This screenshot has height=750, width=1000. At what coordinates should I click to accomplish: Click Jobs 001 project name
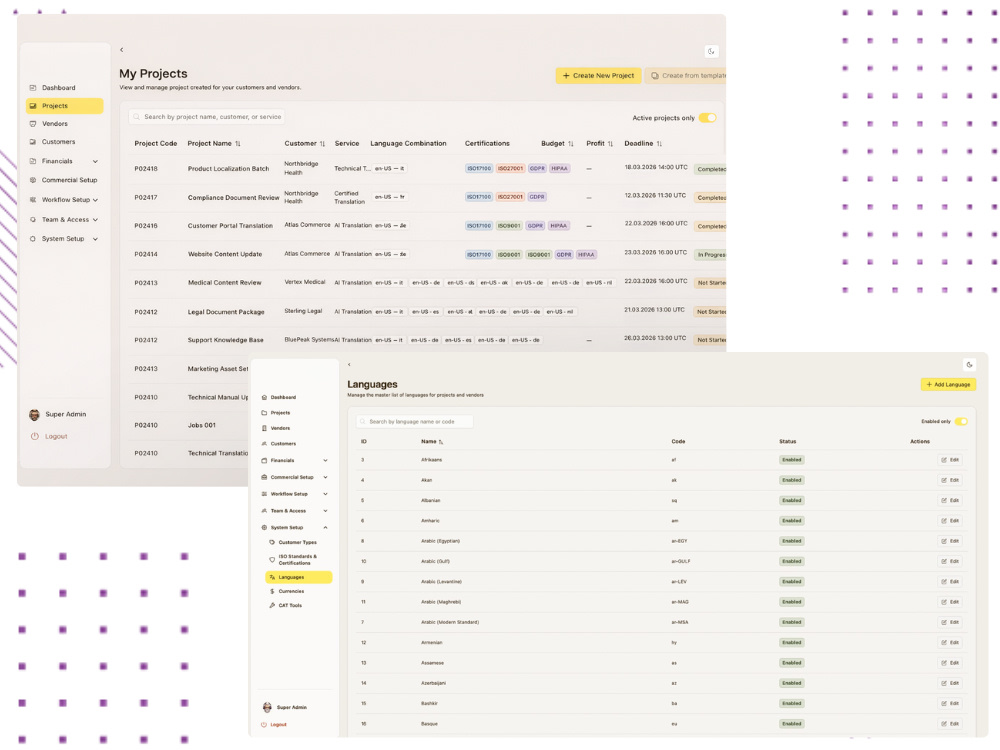(x=202, y=425)
